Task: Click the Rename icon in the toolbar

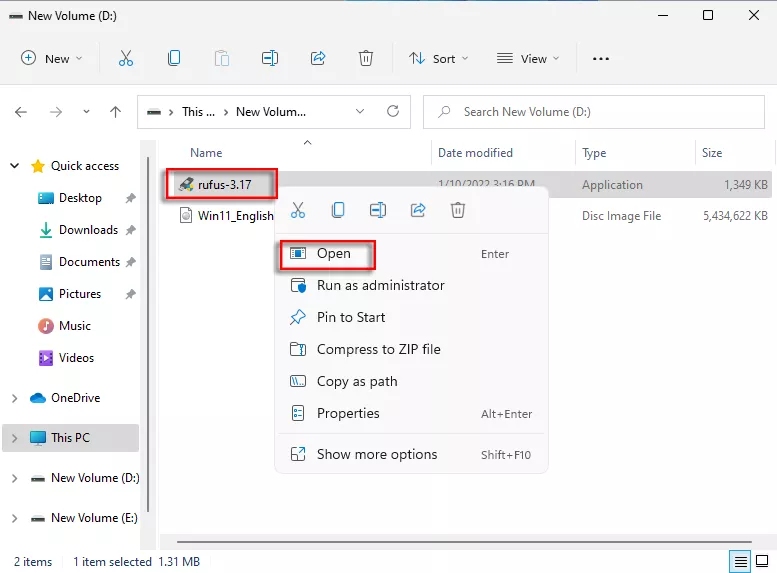Action: click(270, 59)
